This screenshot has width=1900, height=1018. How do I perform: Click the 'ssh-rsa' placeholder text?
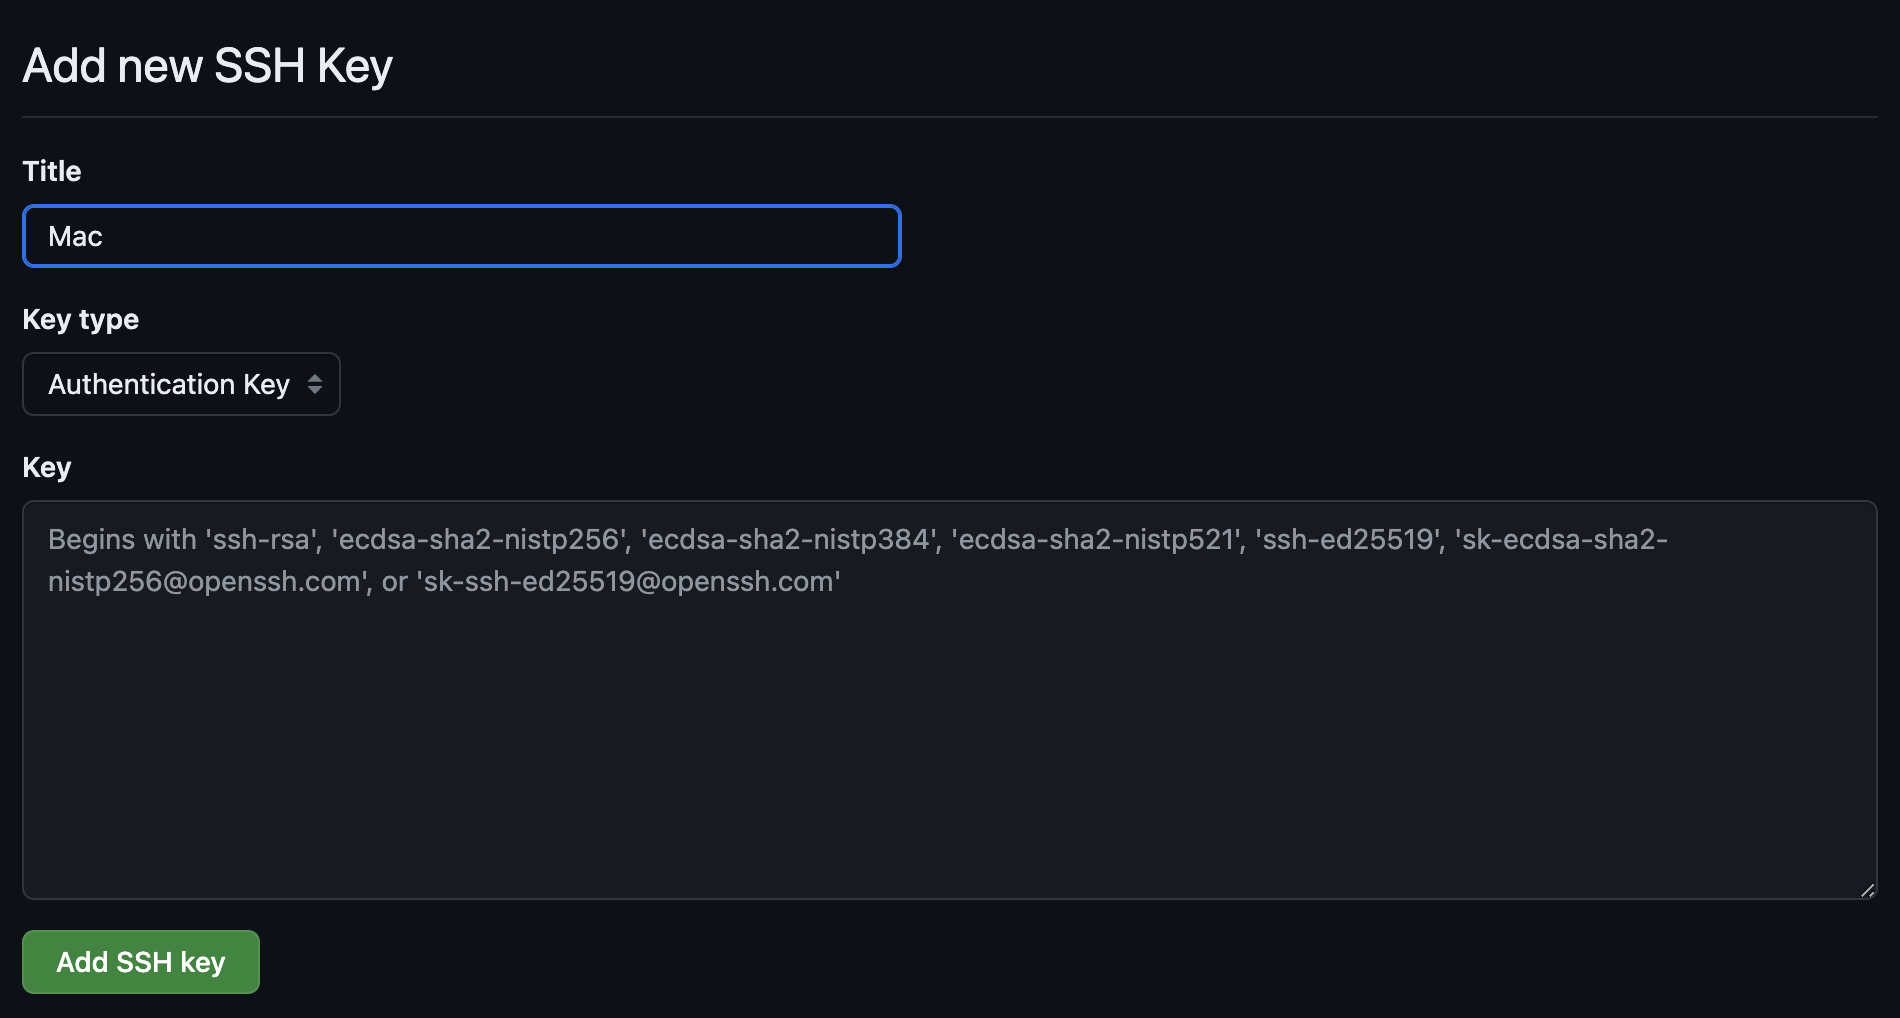click(261, 540)
